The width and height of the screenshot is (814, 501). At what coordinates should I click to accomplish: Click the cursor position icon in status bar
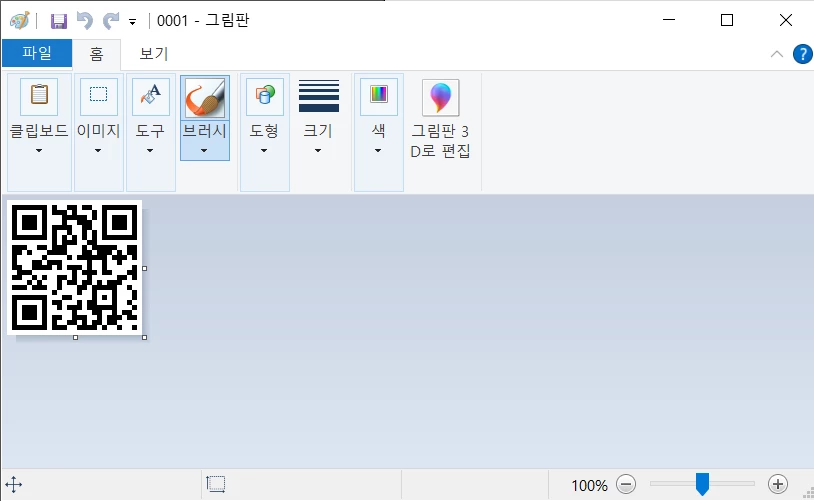click(x=13, y=485)
